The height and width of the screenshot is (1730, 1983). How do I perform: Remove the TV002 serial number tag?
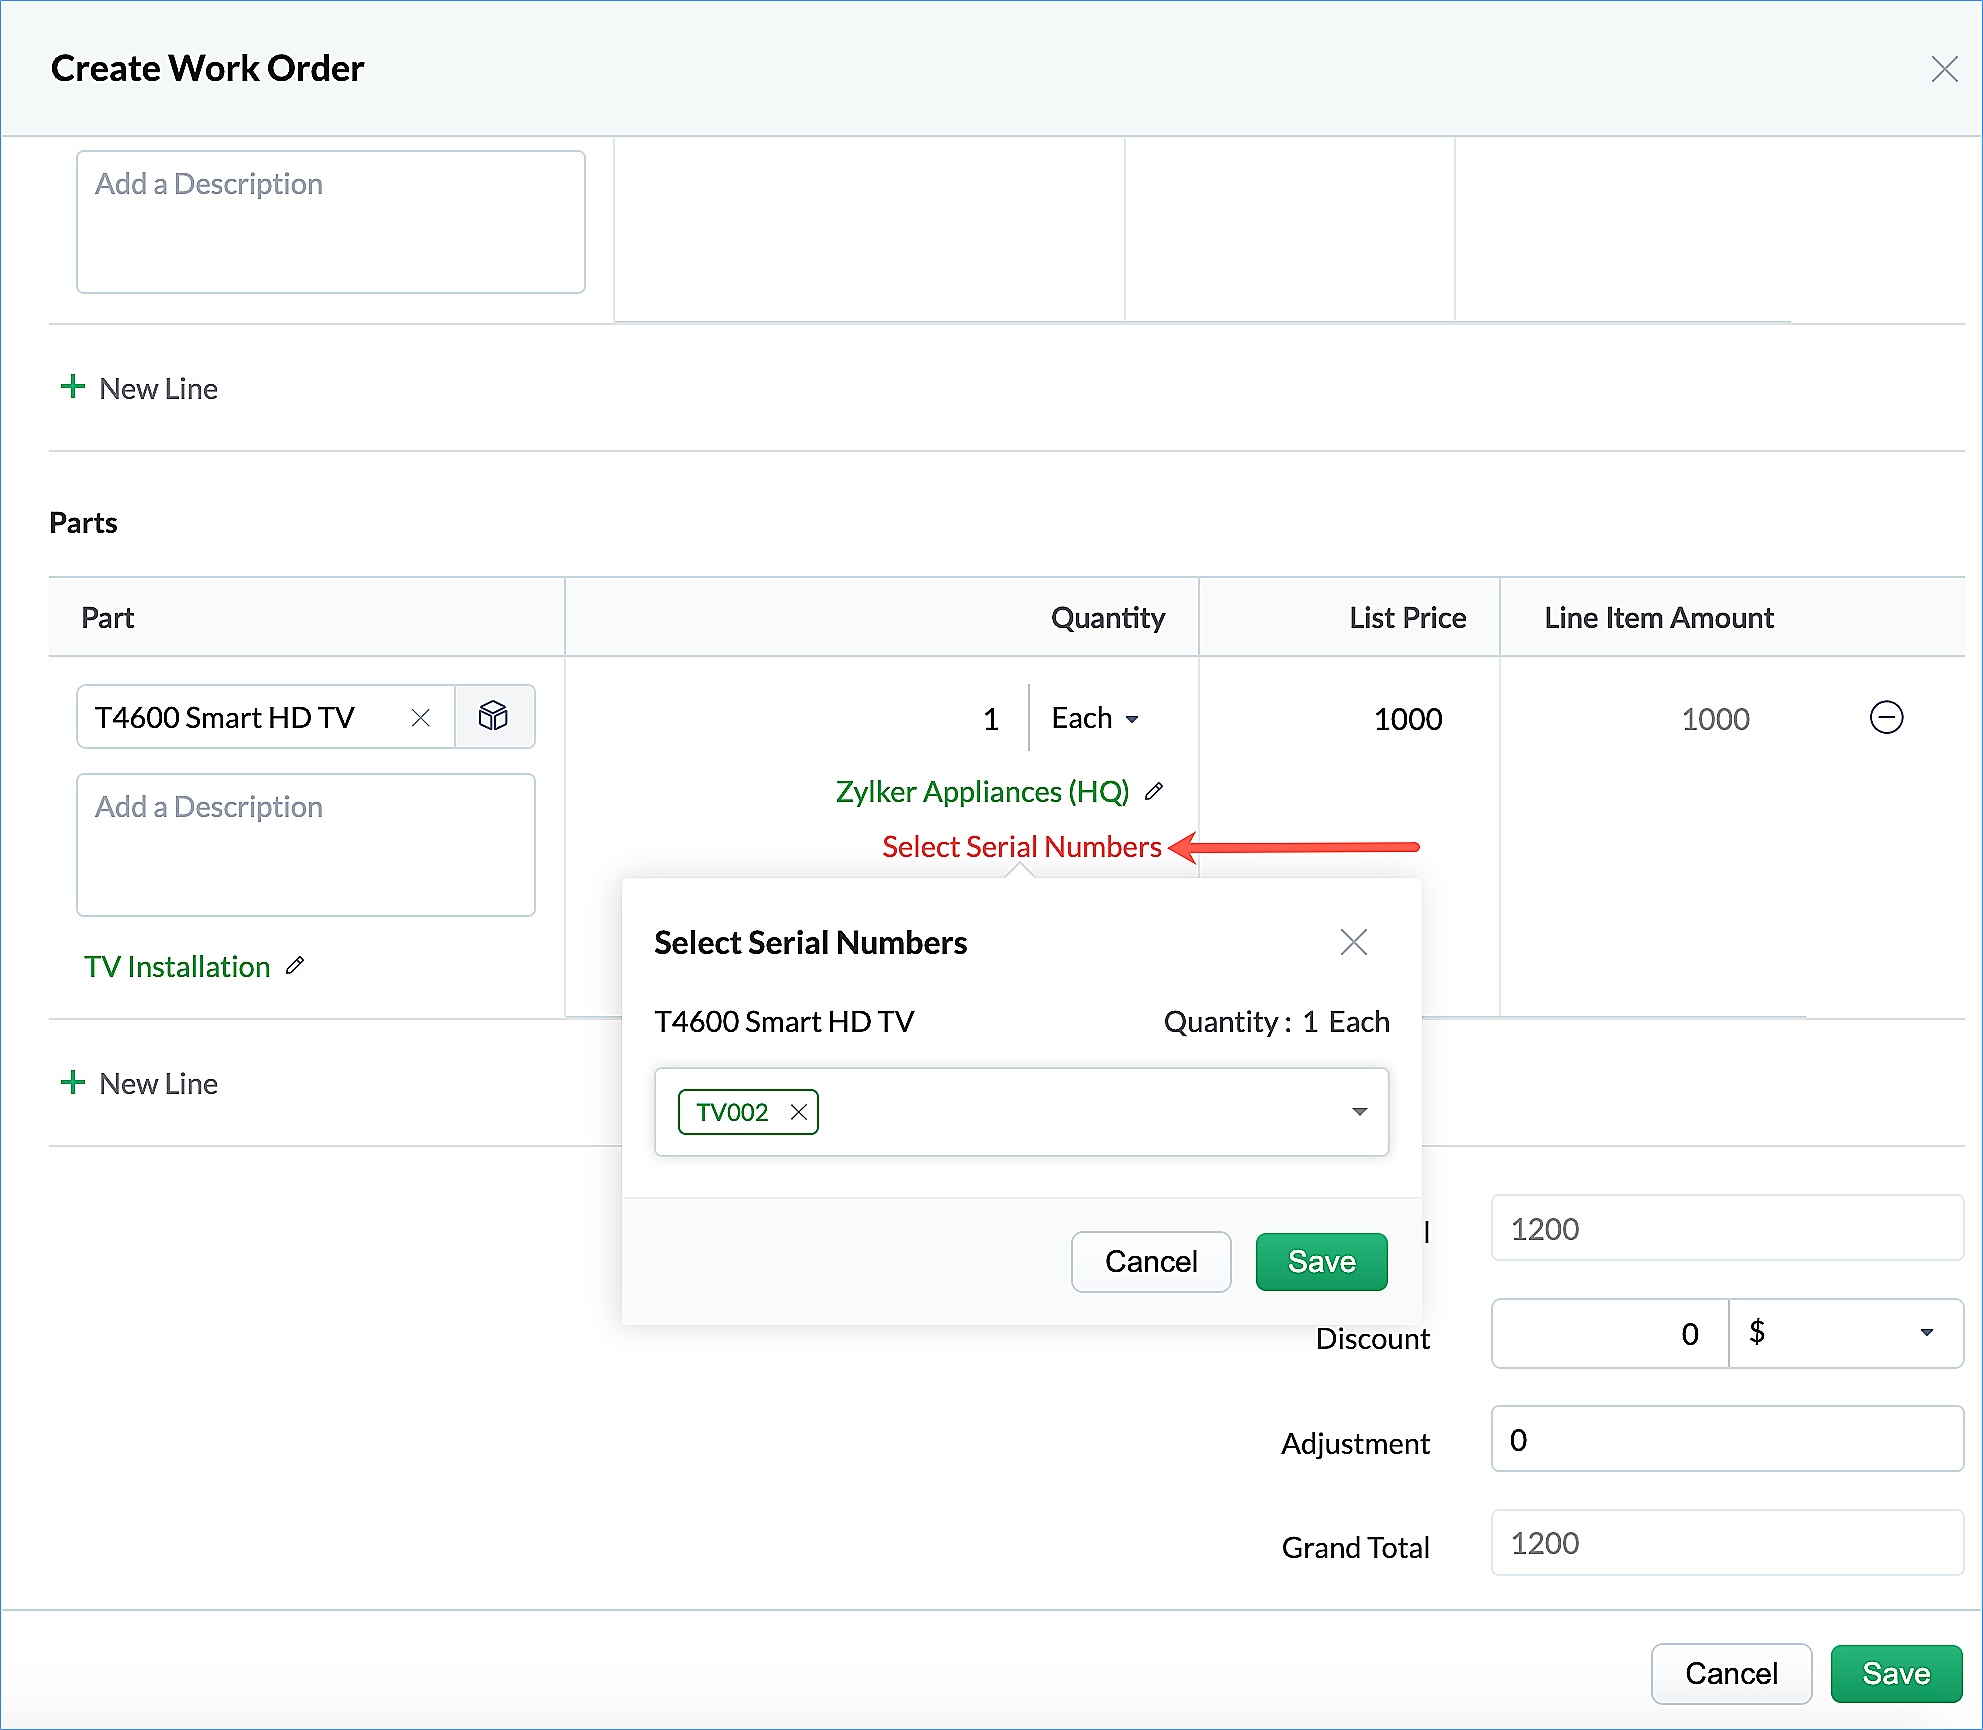tap(798, 1112)
